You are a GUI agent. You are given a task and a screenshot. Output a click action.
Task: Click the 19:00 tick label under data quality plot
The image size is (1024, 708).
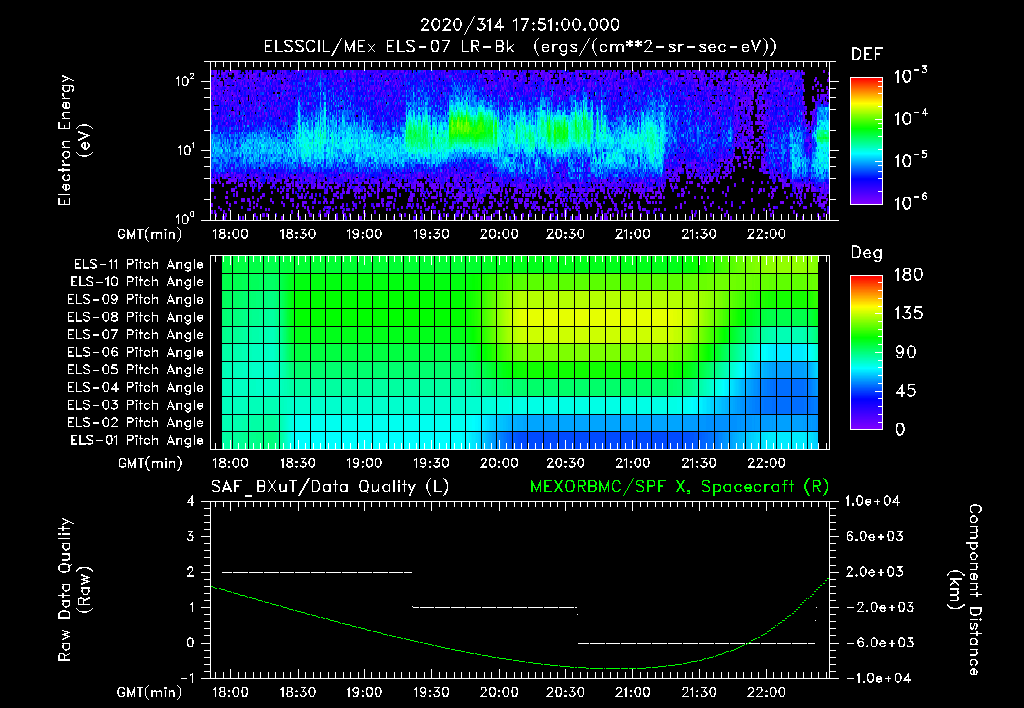(364, 692)
